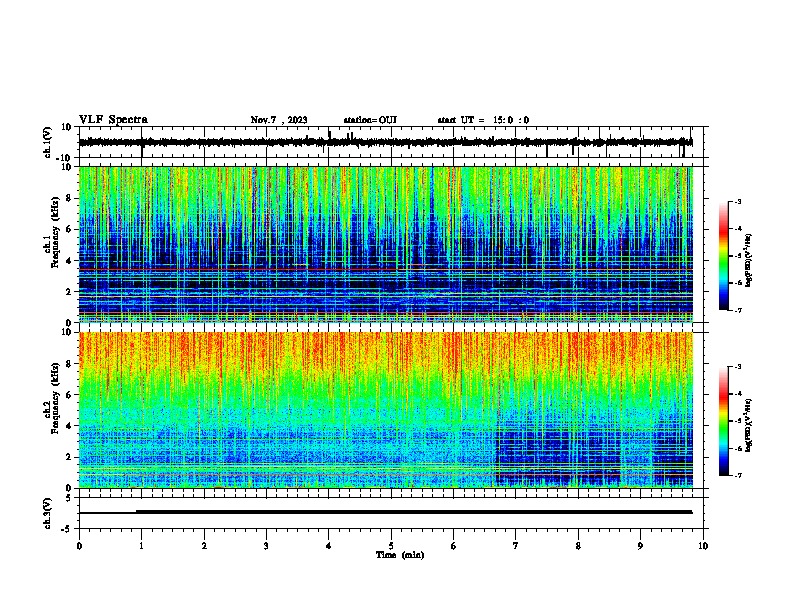Viewport: 792px width, 612px height.
Task: Click the 'start UT = 15:0 :0' label
Action: (x=483, y=120)
